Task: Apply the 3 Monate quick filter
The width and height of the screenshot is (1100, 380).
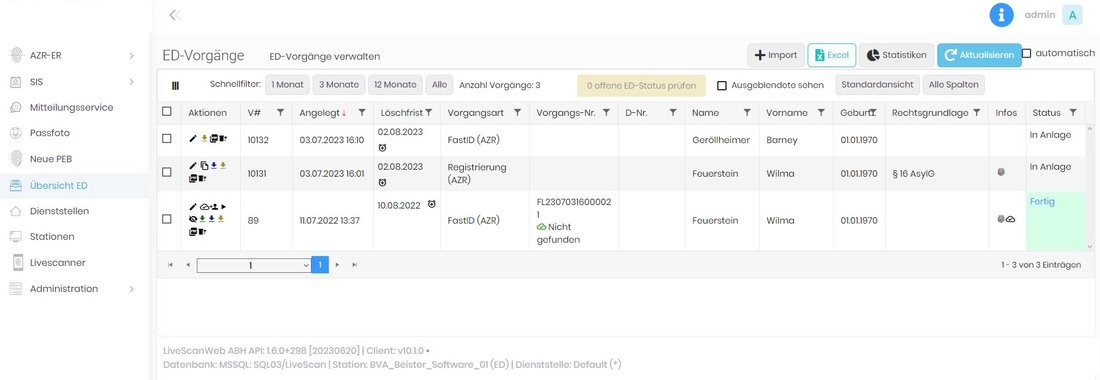Action: pos(339,85)
